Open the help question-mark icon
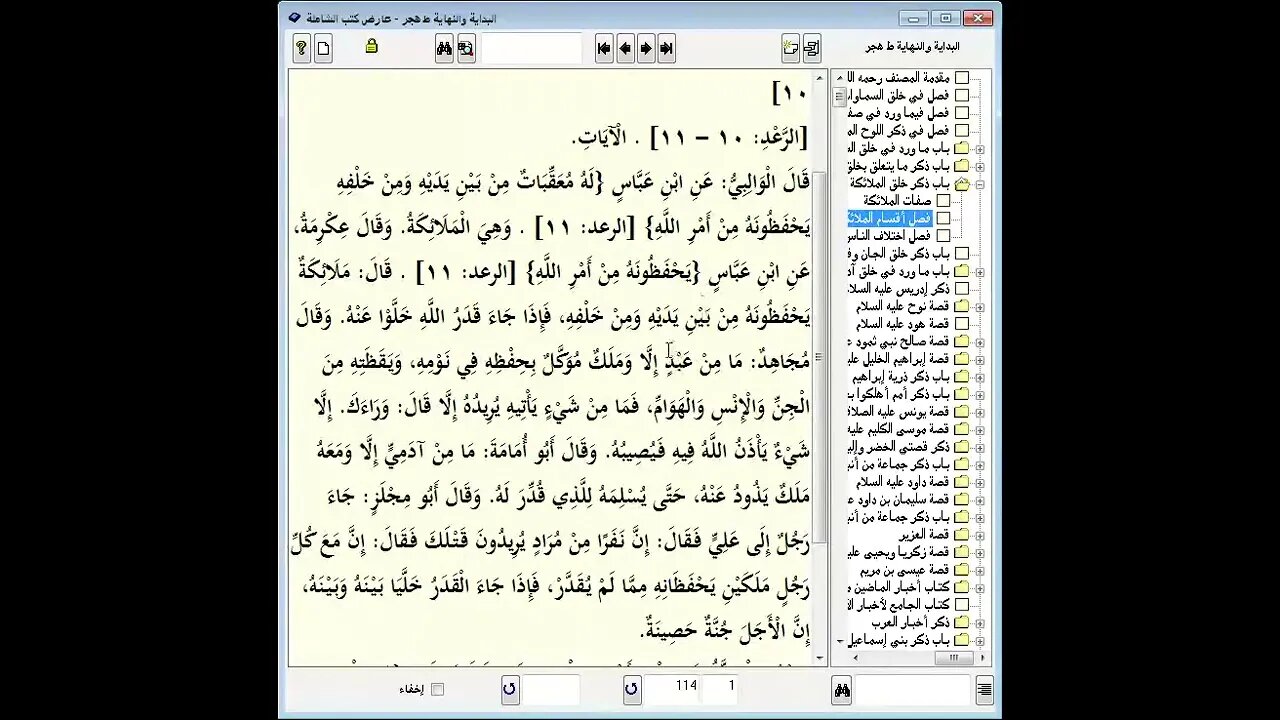Image resolution: width=1280 pixels, height=720 pixels. 302,48
